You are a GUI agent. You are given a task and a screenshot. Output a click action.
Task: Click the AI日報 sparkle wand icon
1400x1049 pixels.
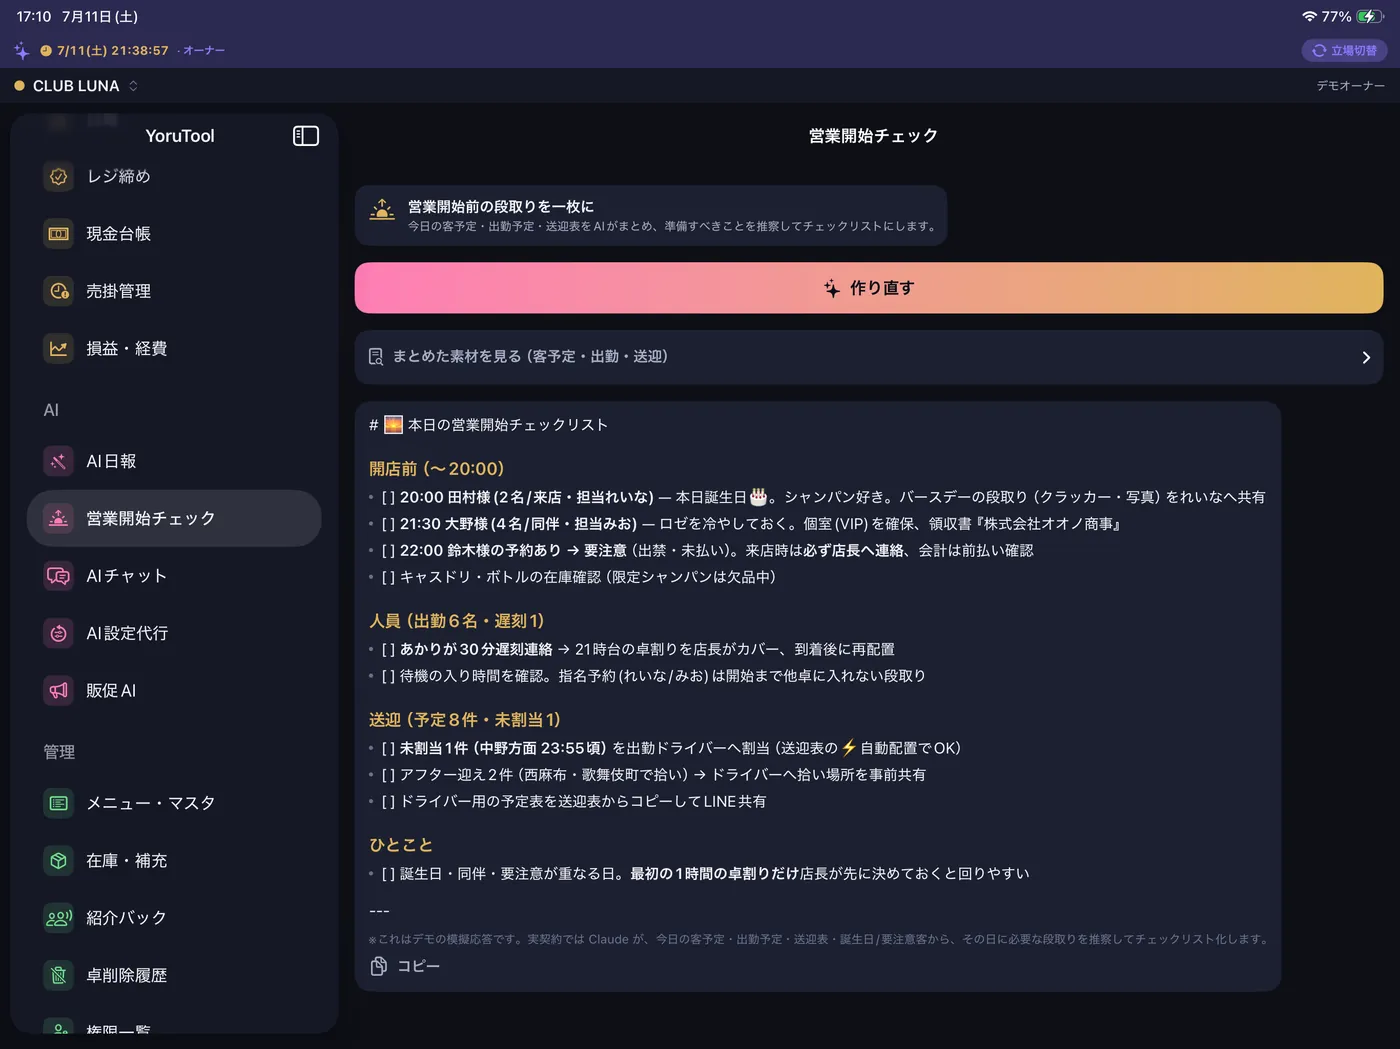59,461
